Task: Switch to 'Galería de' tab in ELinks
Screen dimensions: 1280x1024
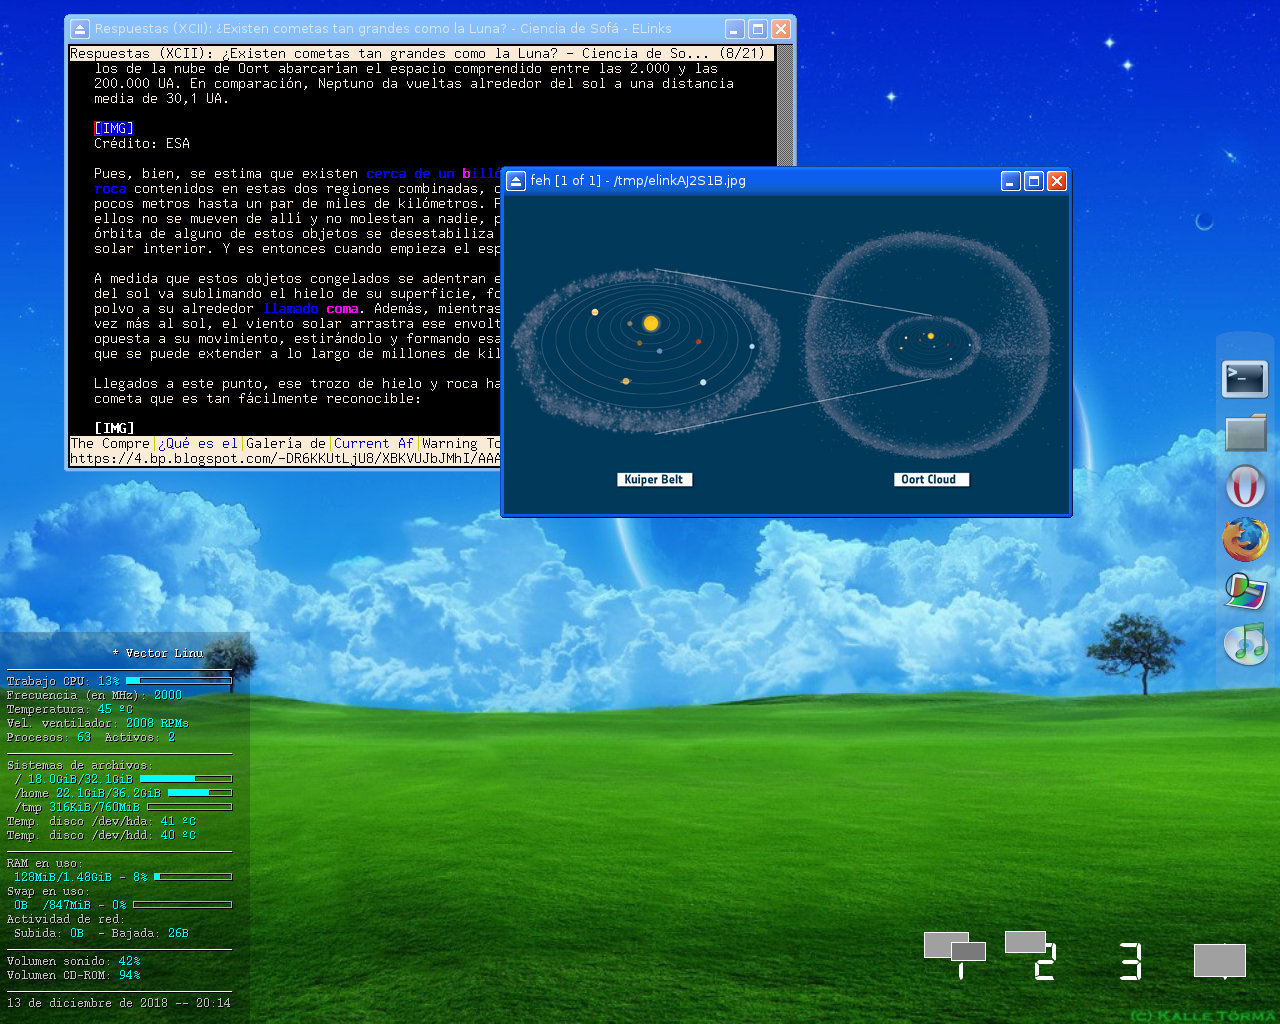Action: coord(286,444)
